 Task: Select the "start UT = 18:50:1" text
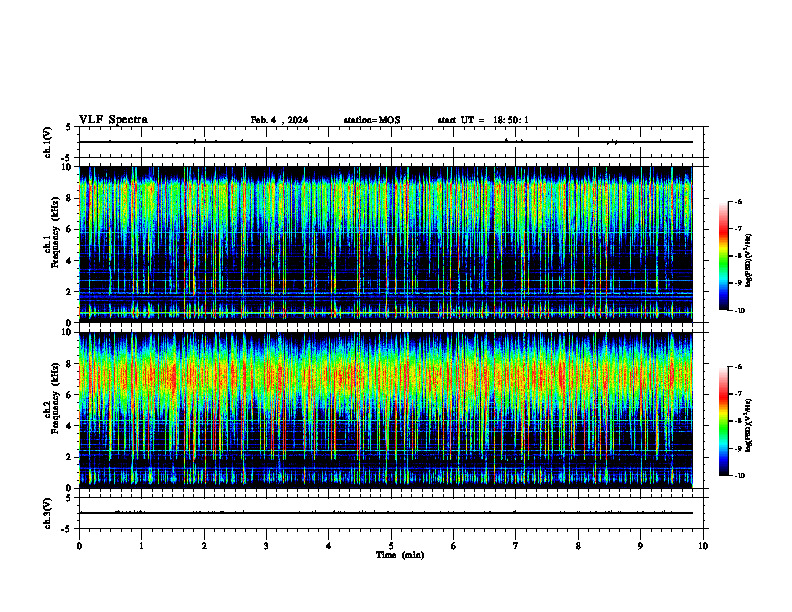pos(483,120)
